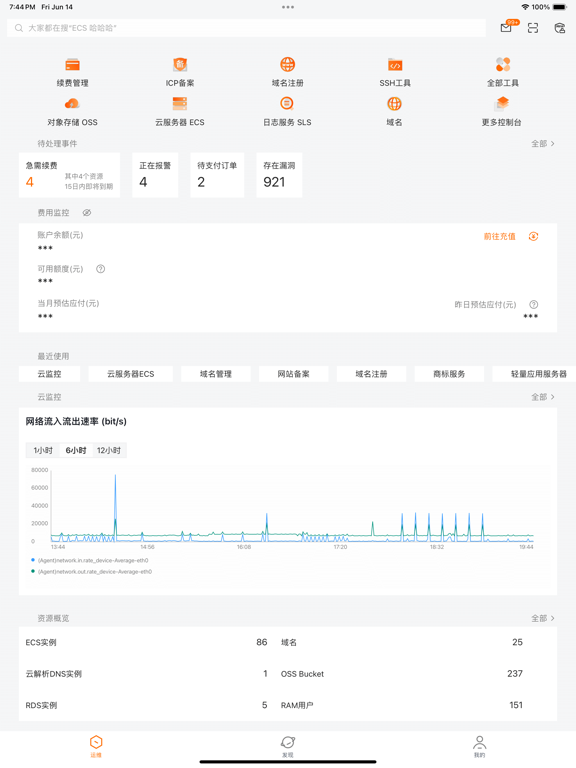
Task: Tap the 当月预估应付(元) label
Action: (x=68, y=303)
